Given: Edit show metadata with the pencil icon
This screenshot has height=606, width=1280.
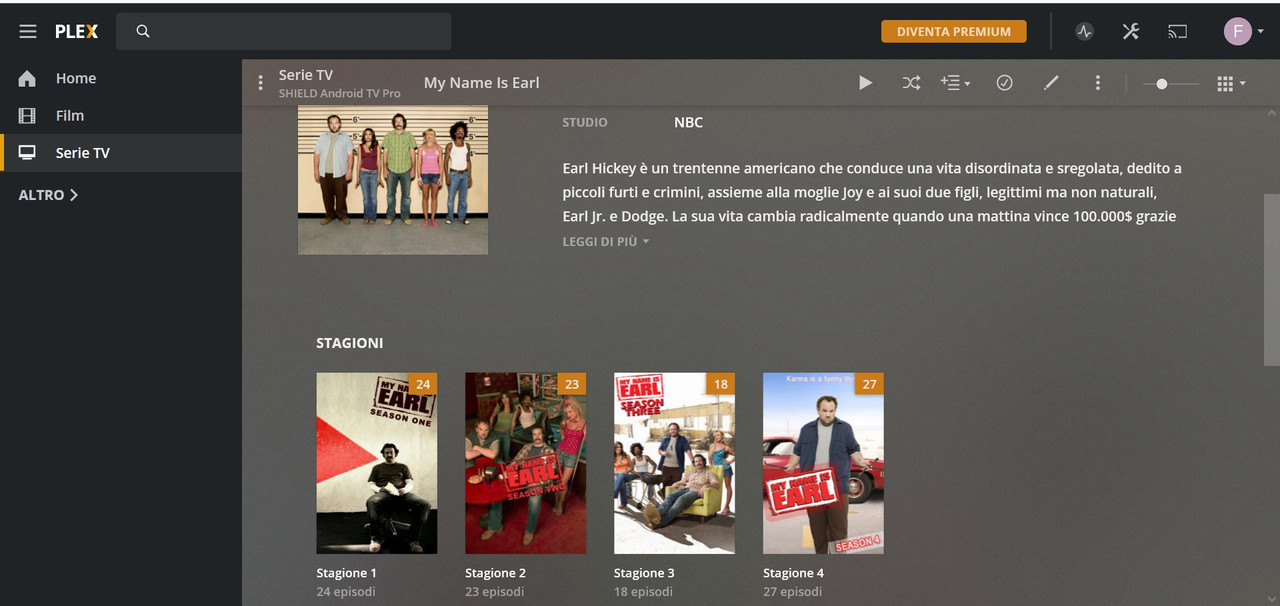Looking at the screenshot, I should click(x=1051, y=83).
